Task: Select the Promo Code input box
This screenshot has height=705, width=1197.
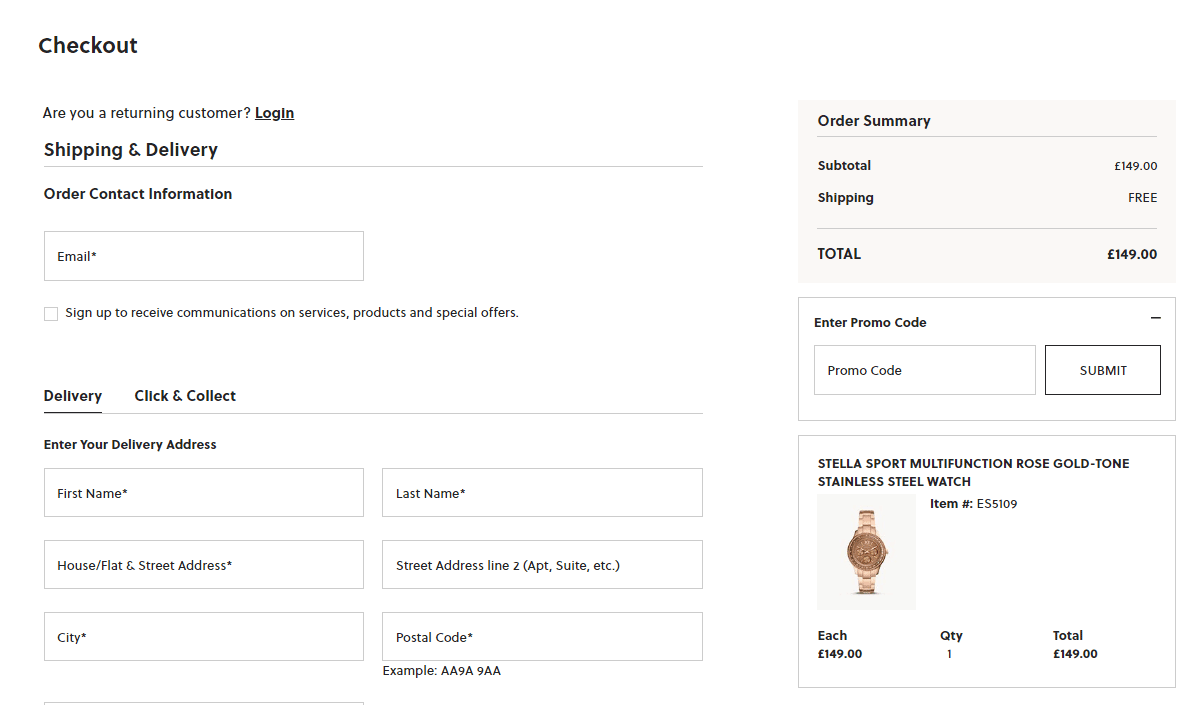Action: [x=924, y=370]
